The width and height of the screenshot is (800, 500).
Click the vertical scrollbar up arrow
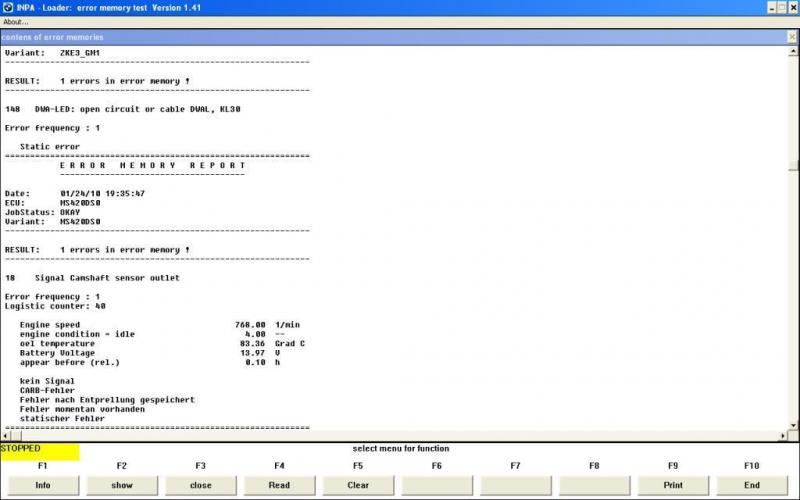pyautogui.click(x=793, y=51)
